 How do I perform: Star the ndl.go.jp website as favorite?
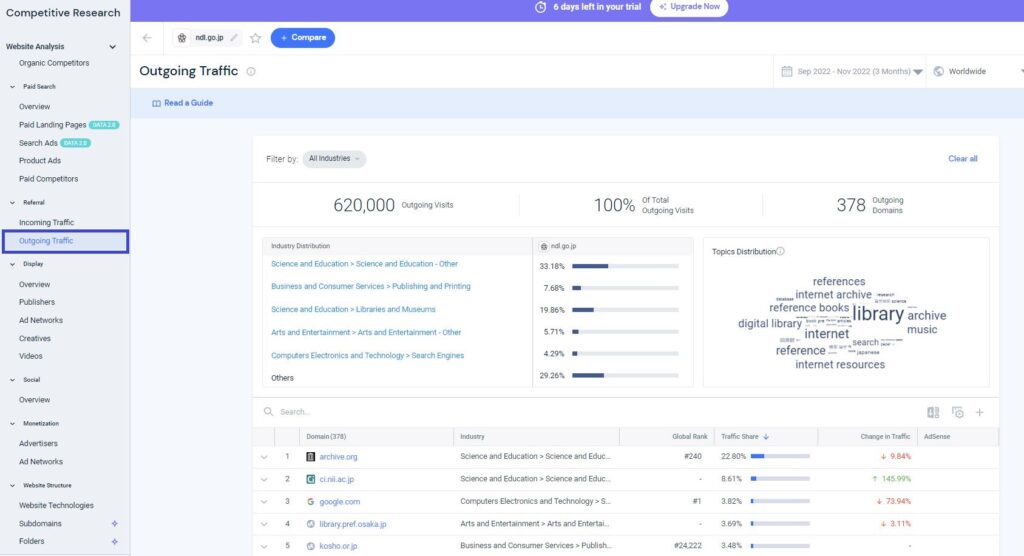(255, 38)
